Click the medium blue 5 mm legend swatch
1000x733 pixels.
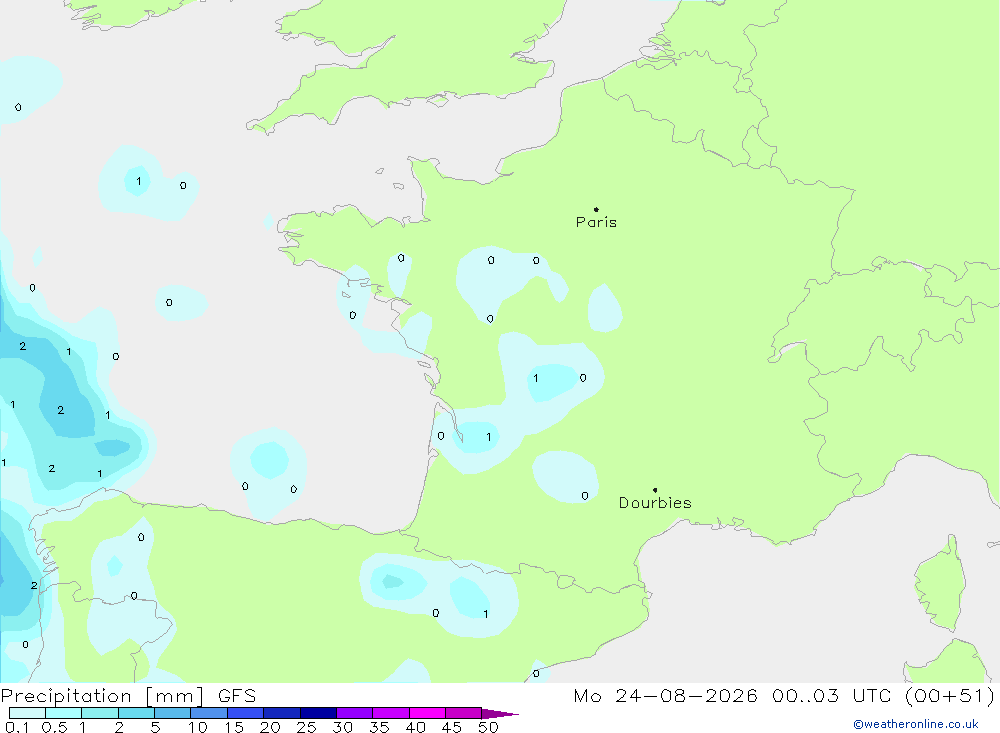tap(172, 713)
